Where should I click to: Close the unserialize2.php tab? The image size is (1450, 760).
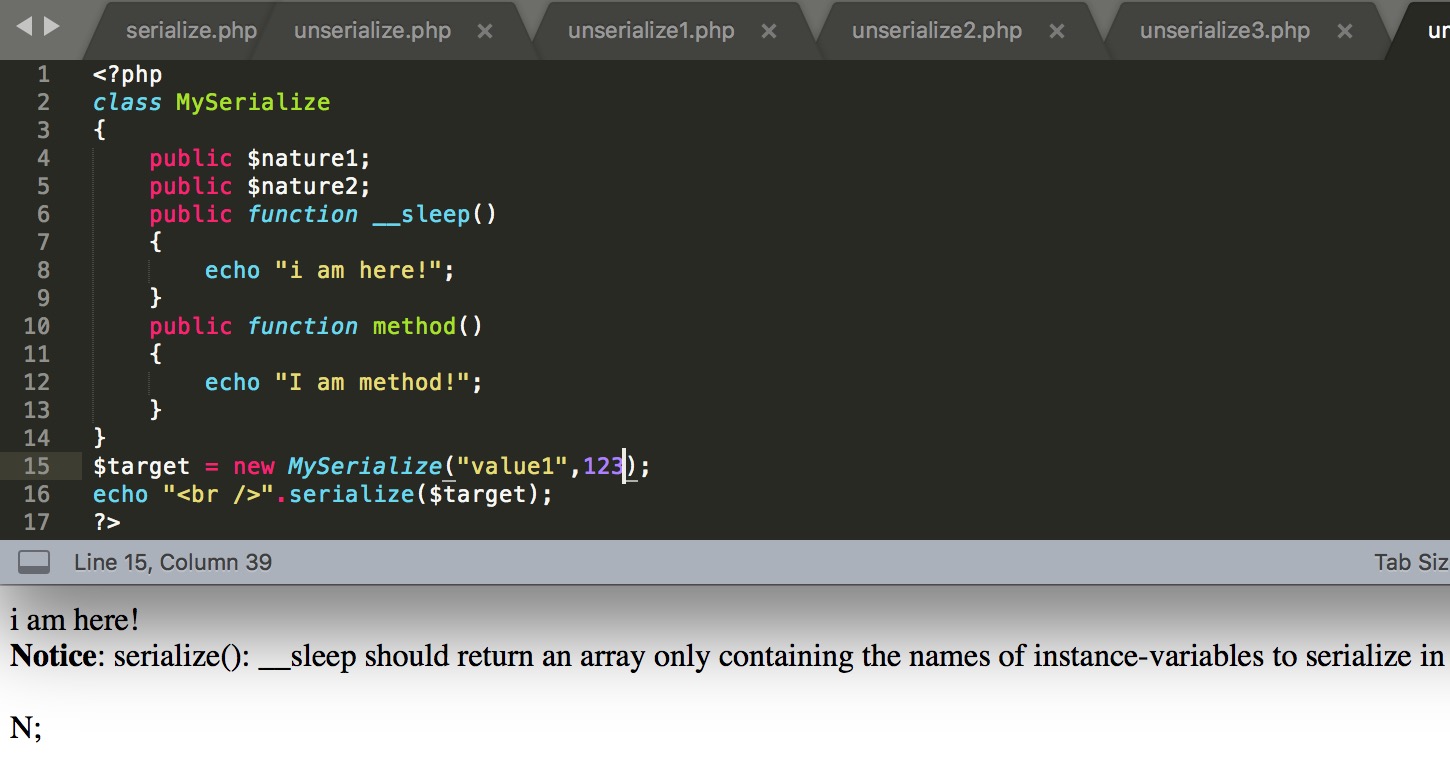1057,31
